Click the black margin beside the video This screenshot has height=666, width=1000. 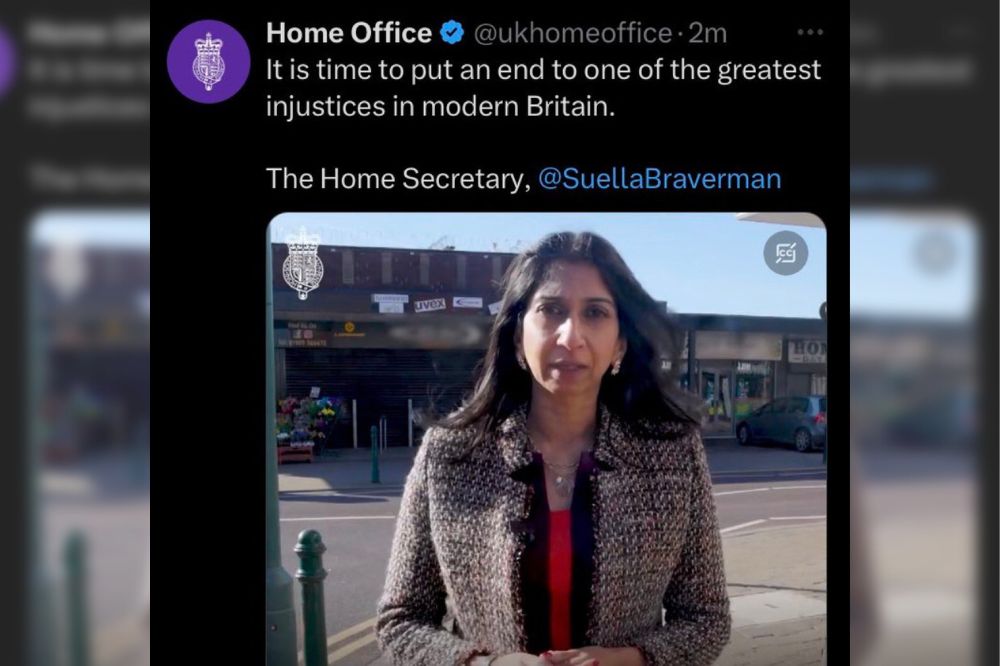click(x=208, y=439)
